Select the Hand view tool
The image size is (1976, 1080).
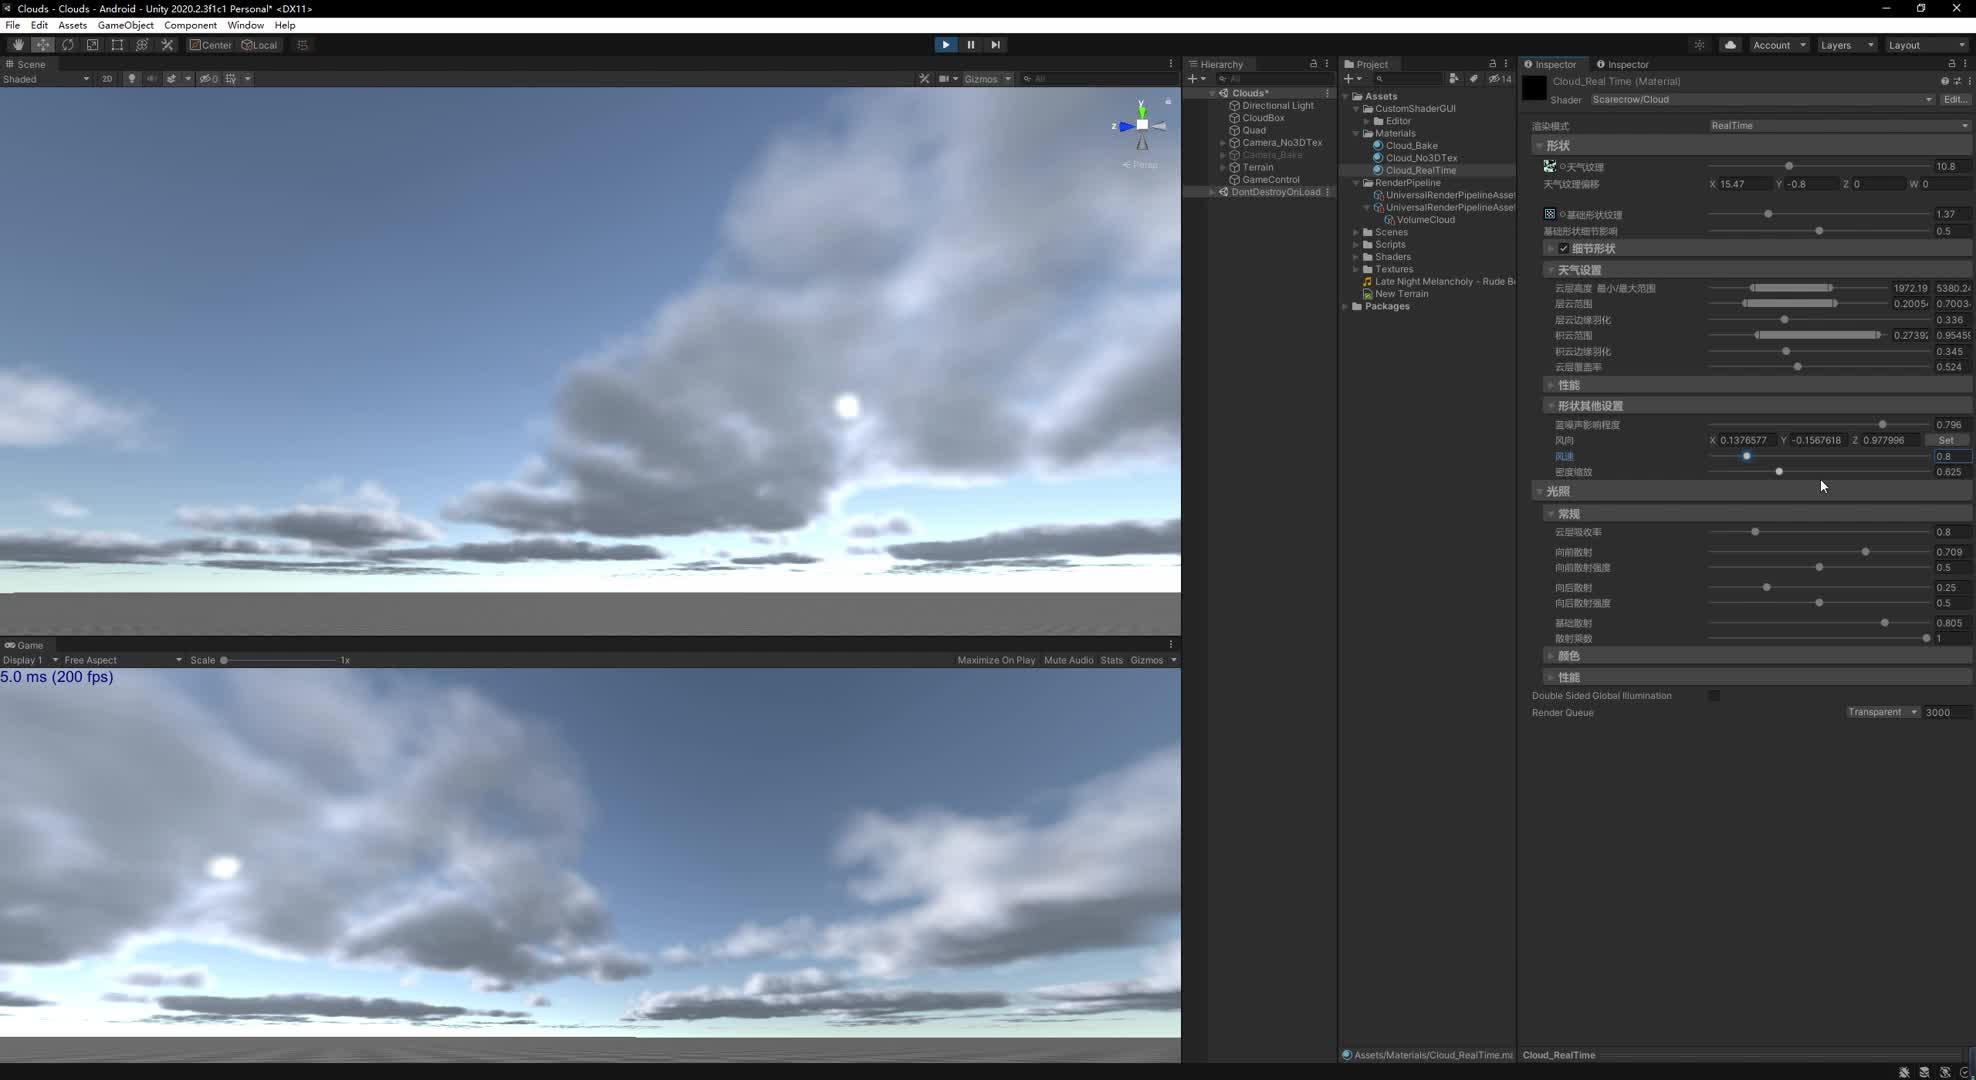coord(17,45)
